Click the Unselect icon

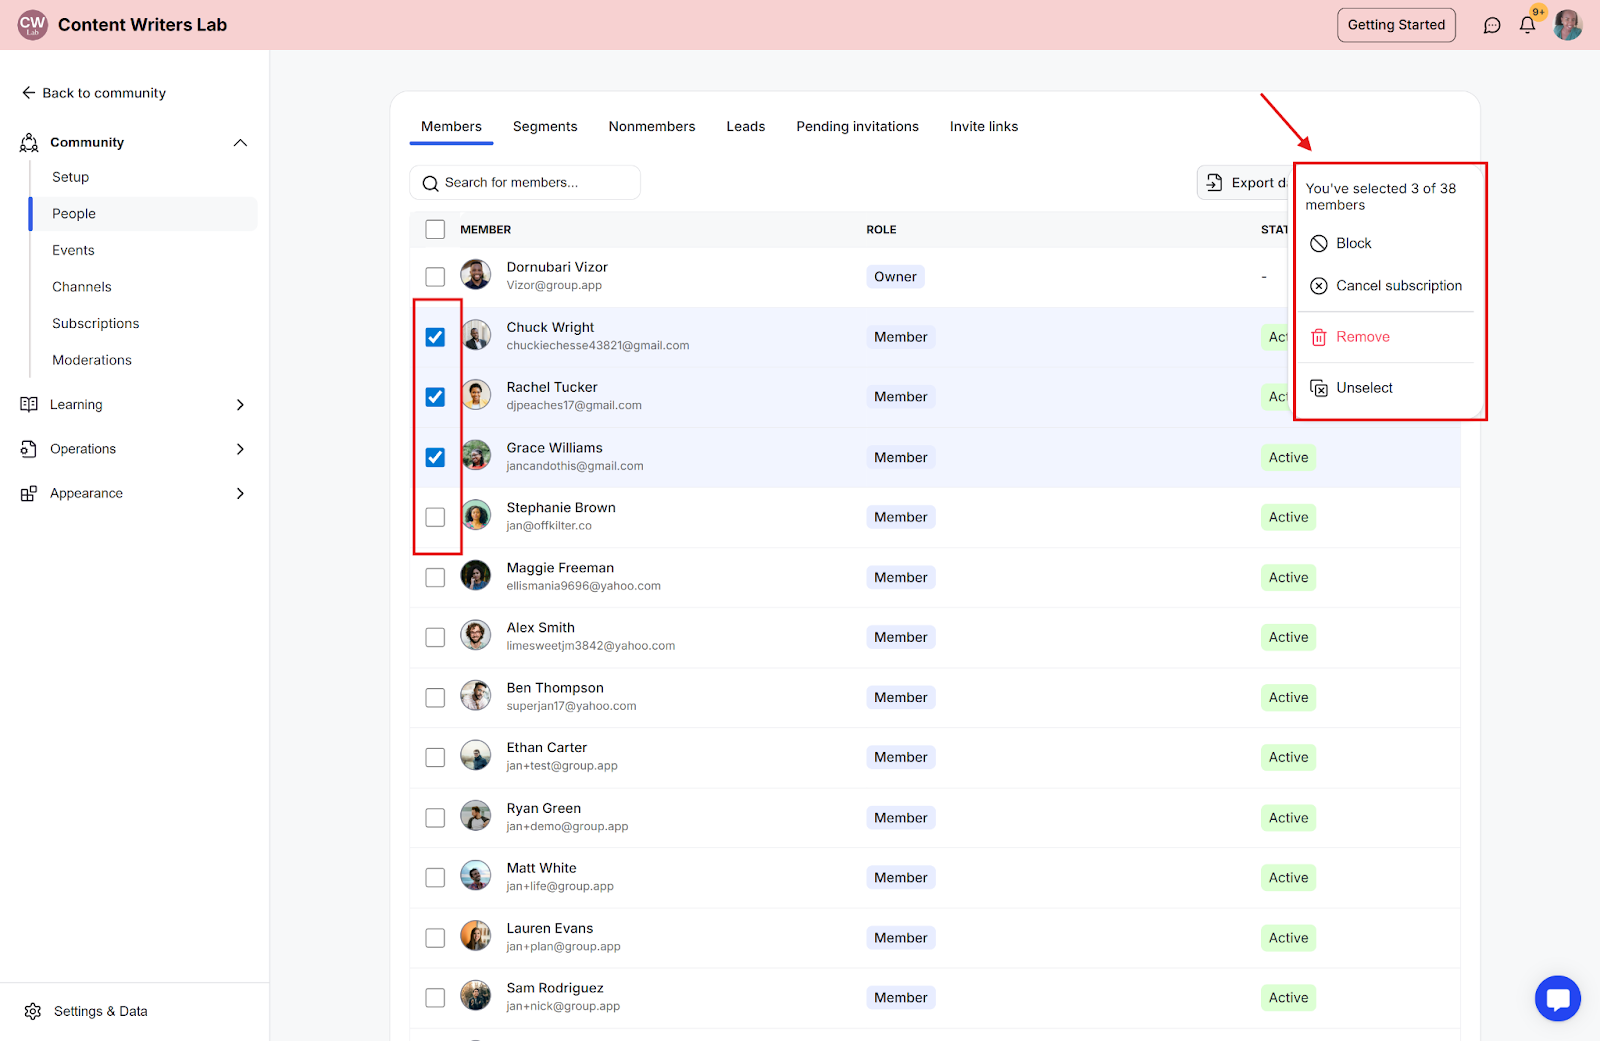(x=1319, y=388)
